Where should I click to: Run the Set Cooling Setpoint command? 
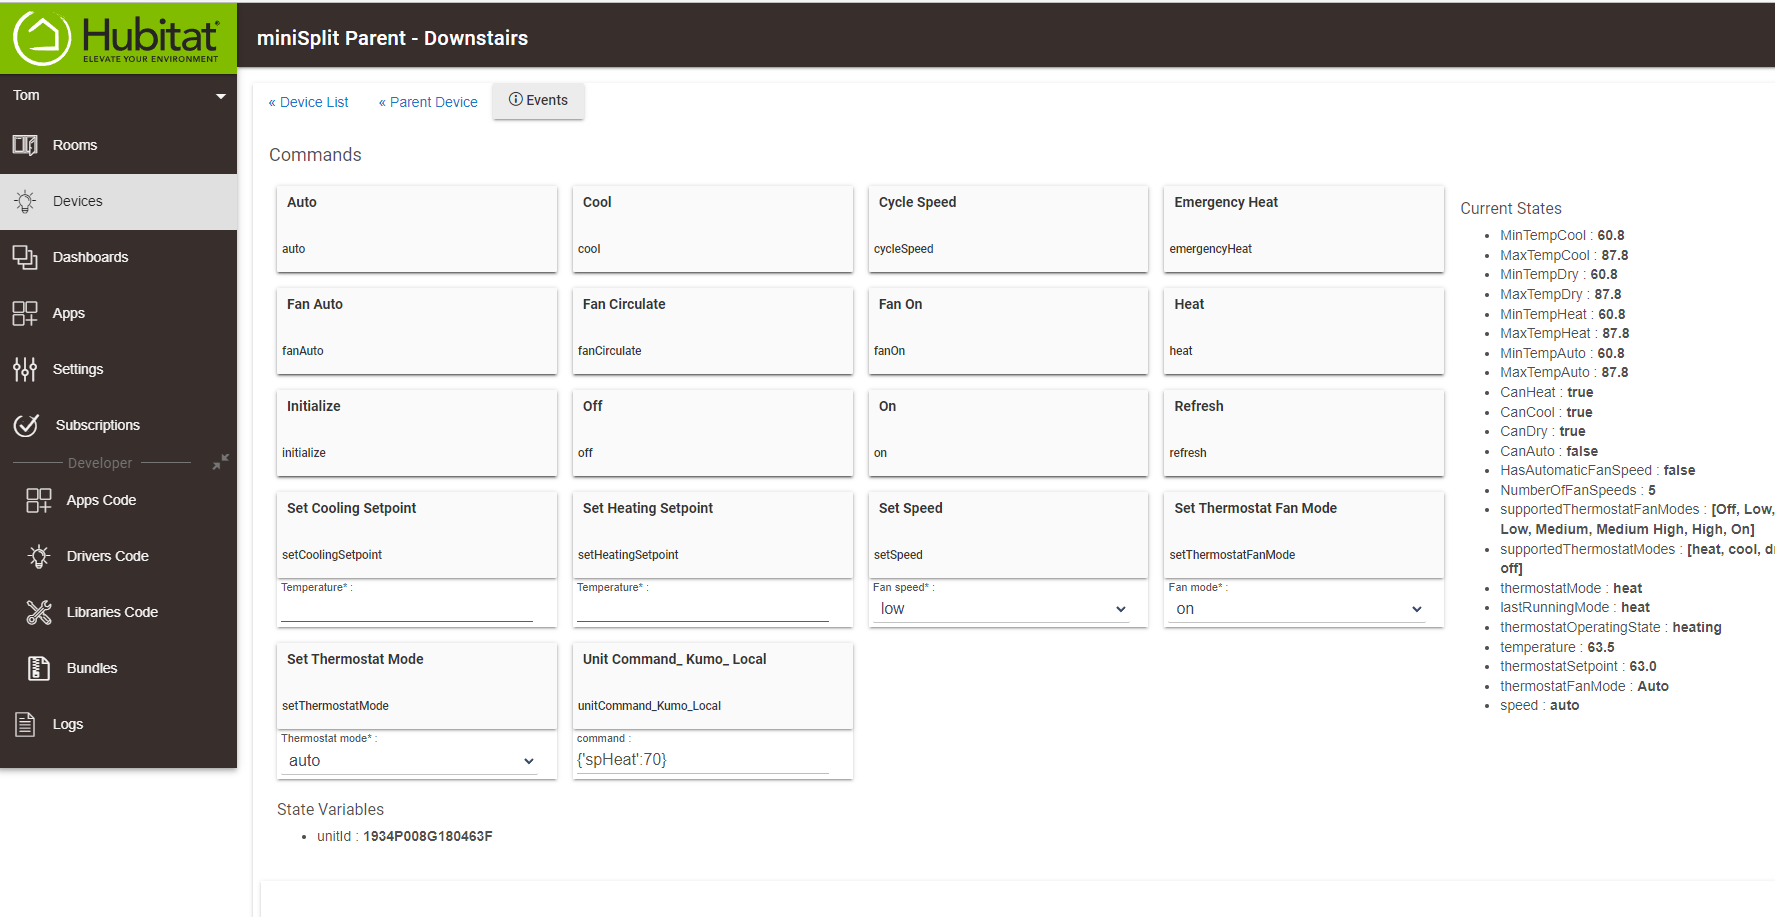point(417,534)
